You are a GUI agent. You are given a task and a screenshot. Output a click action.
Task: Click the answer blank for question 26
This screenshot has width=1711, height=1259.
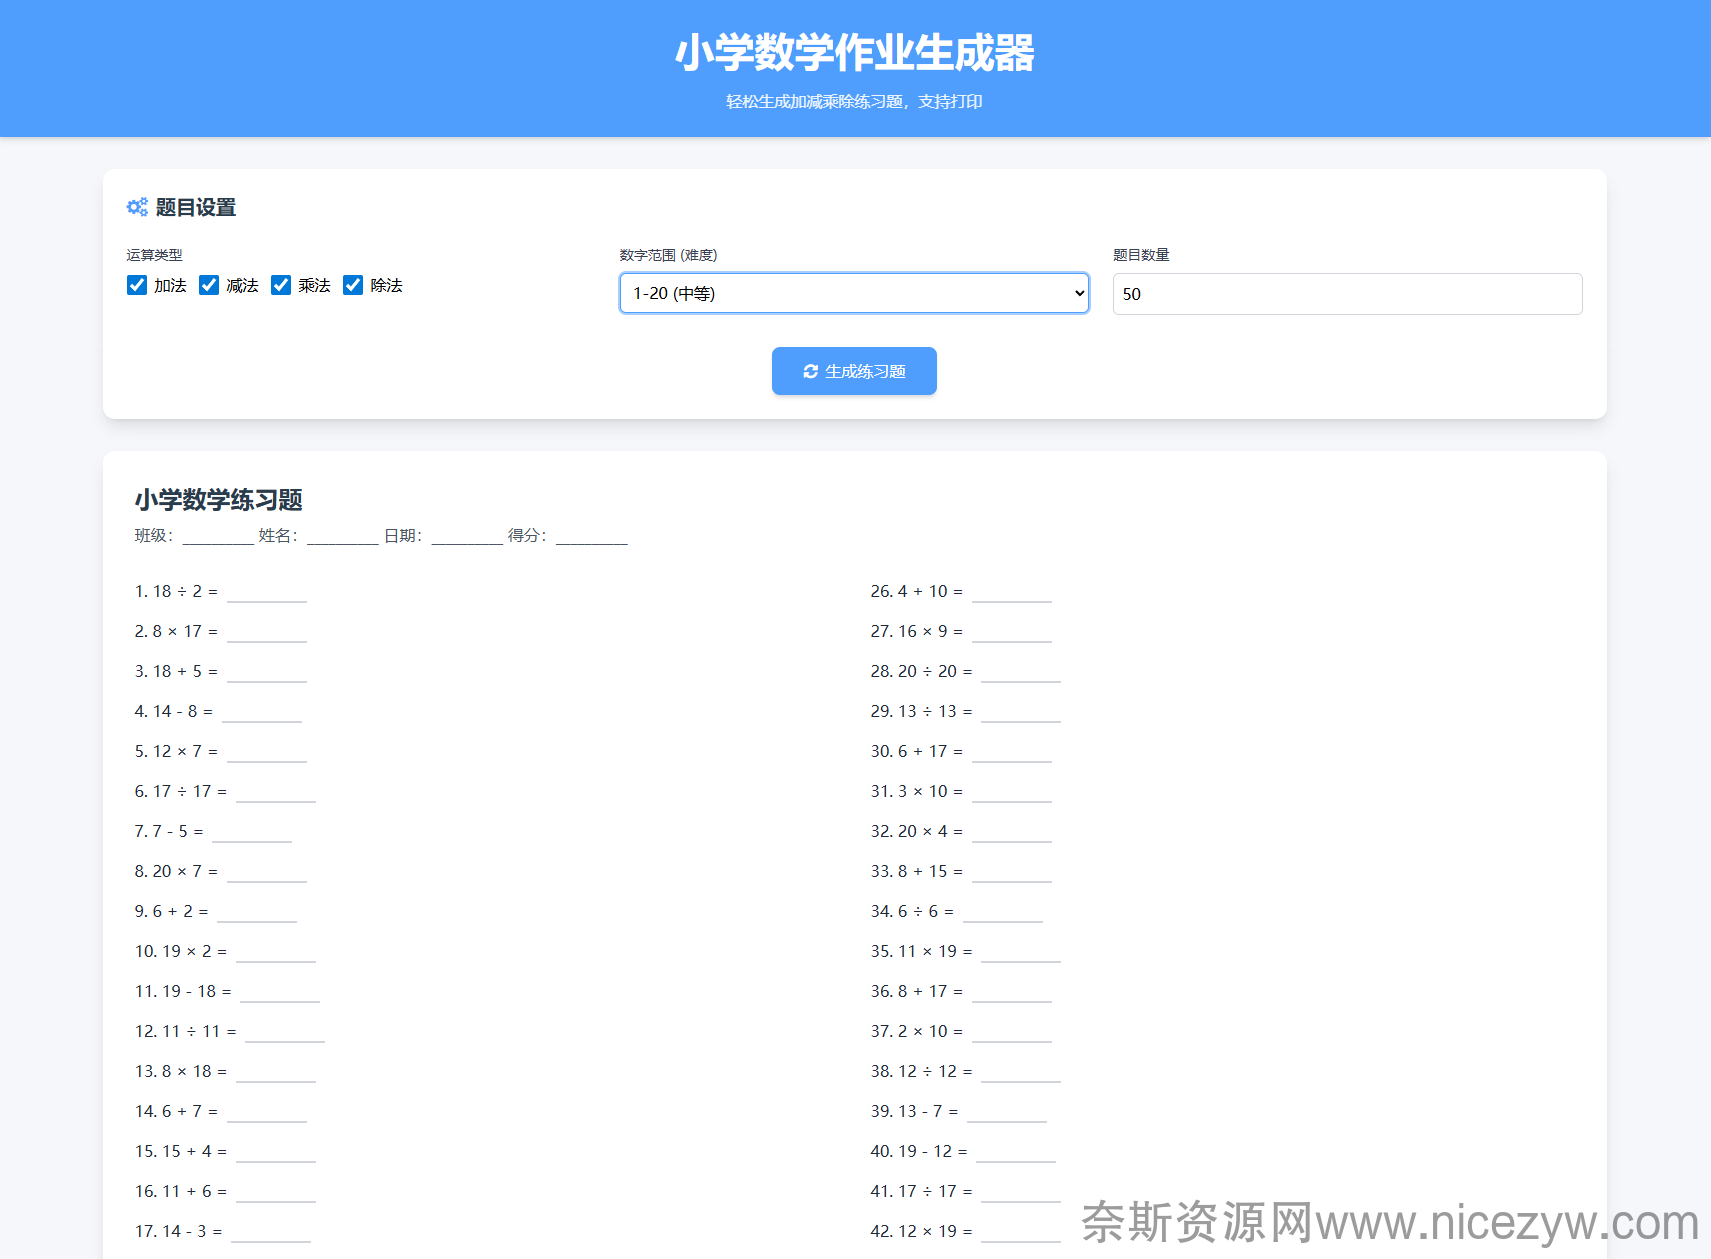click(1011, 593)
